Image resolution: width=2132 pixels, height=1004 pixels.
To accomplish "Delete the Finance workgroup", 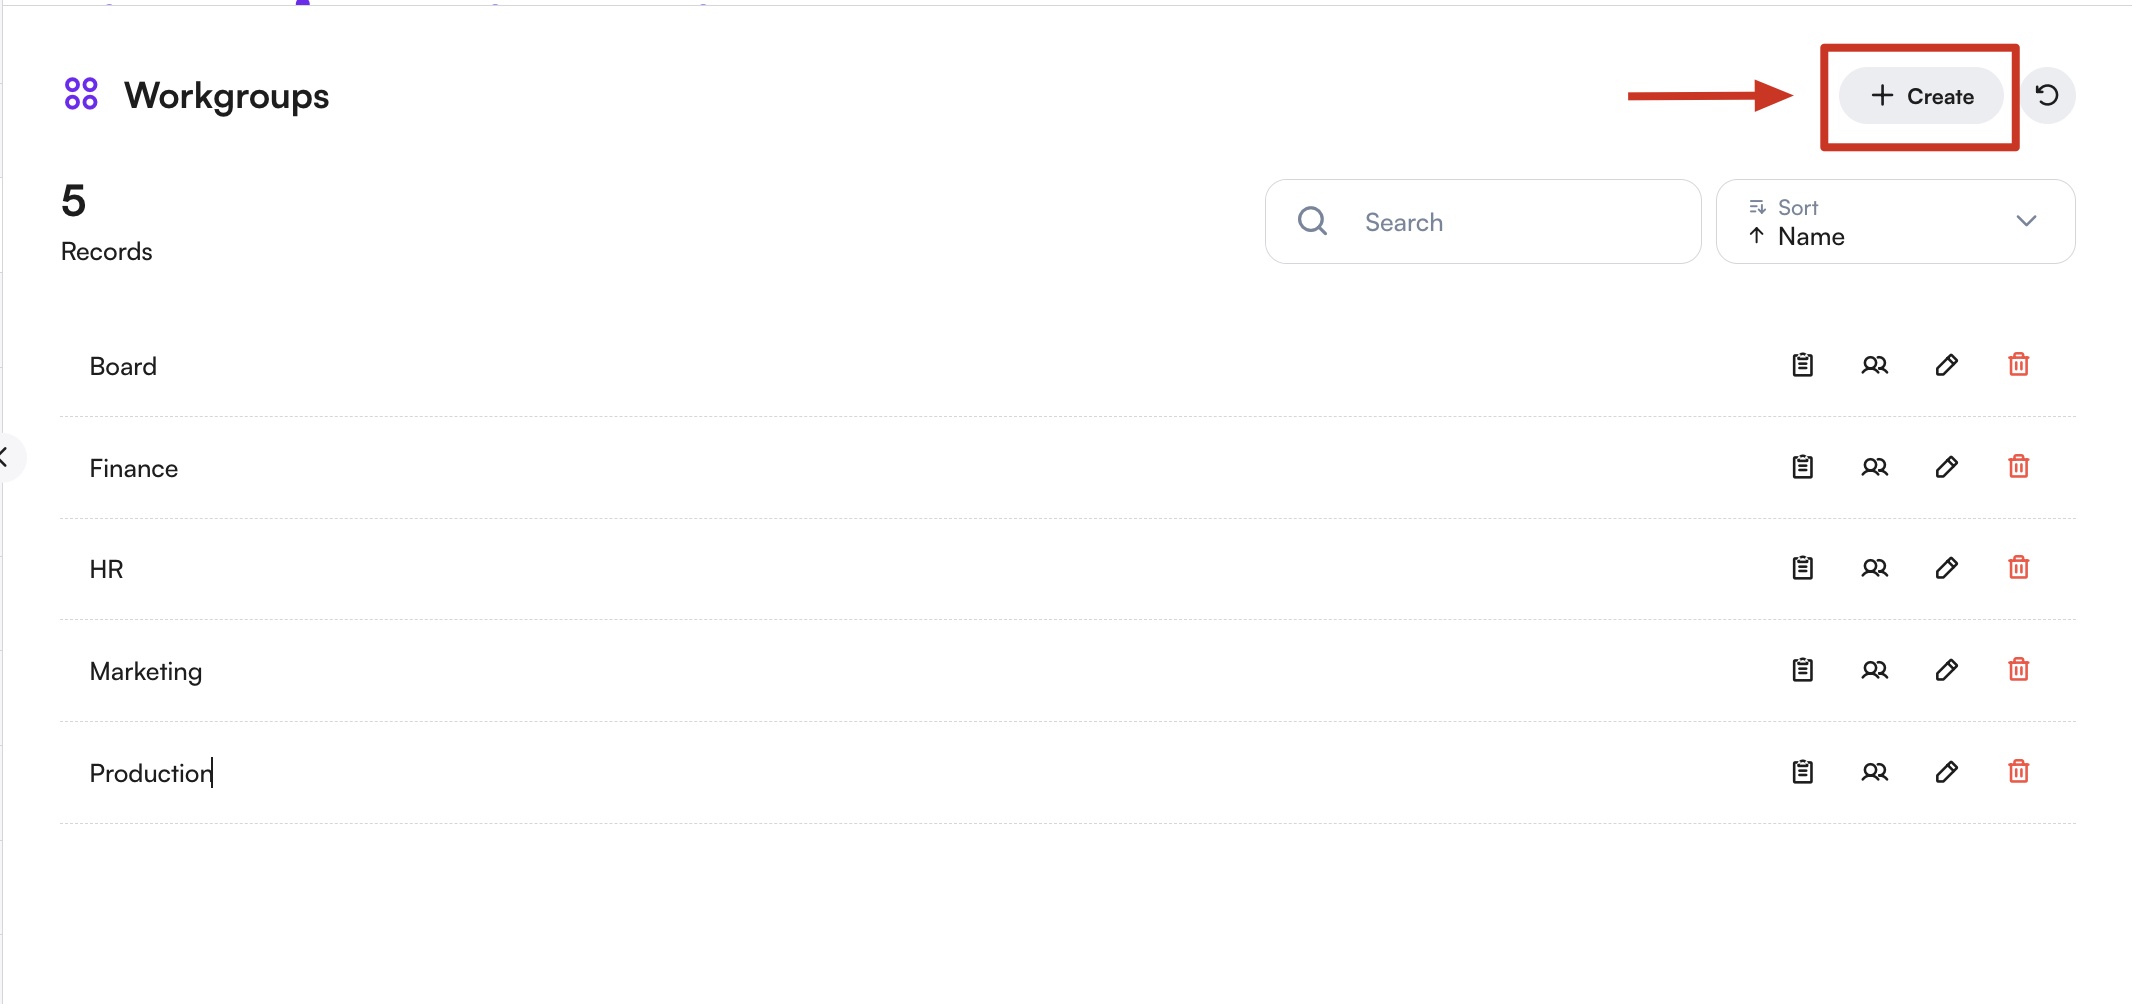I will [x=2018, y=467].
